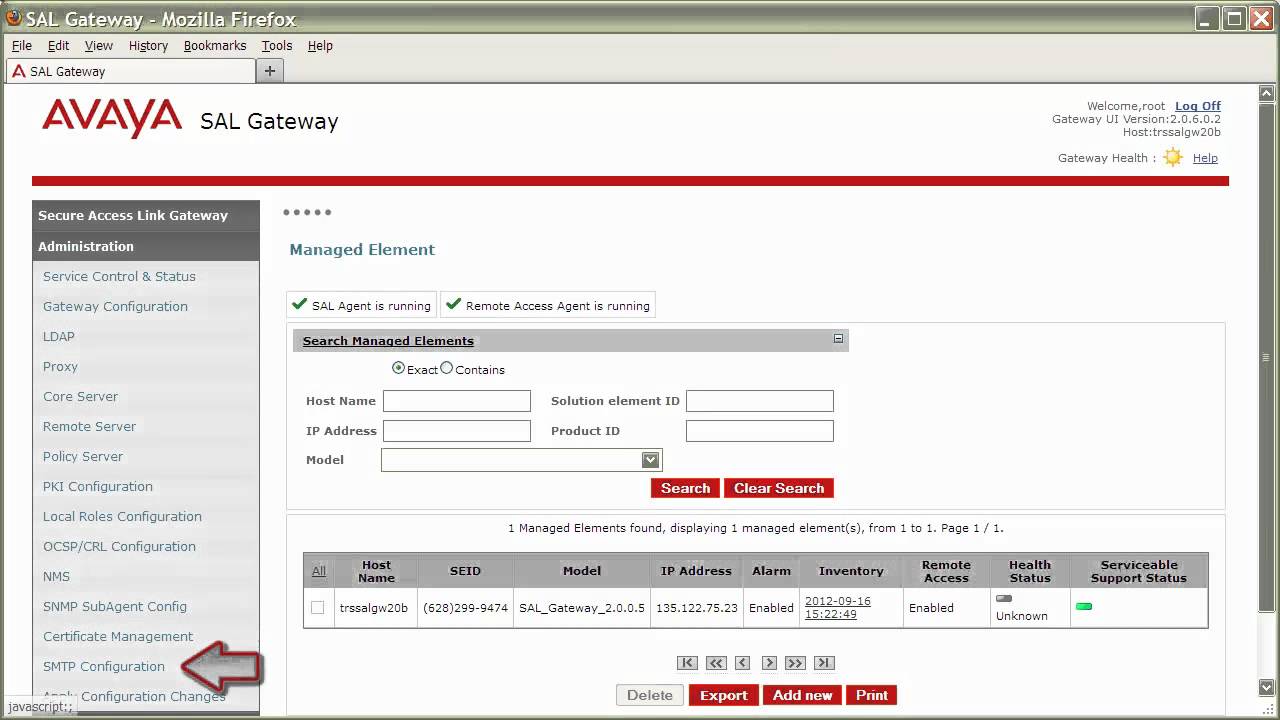The height and width of the screenshot is (720, 1280).
Task: Open Certificate Management in sidebar
Action: pos(118,636)
